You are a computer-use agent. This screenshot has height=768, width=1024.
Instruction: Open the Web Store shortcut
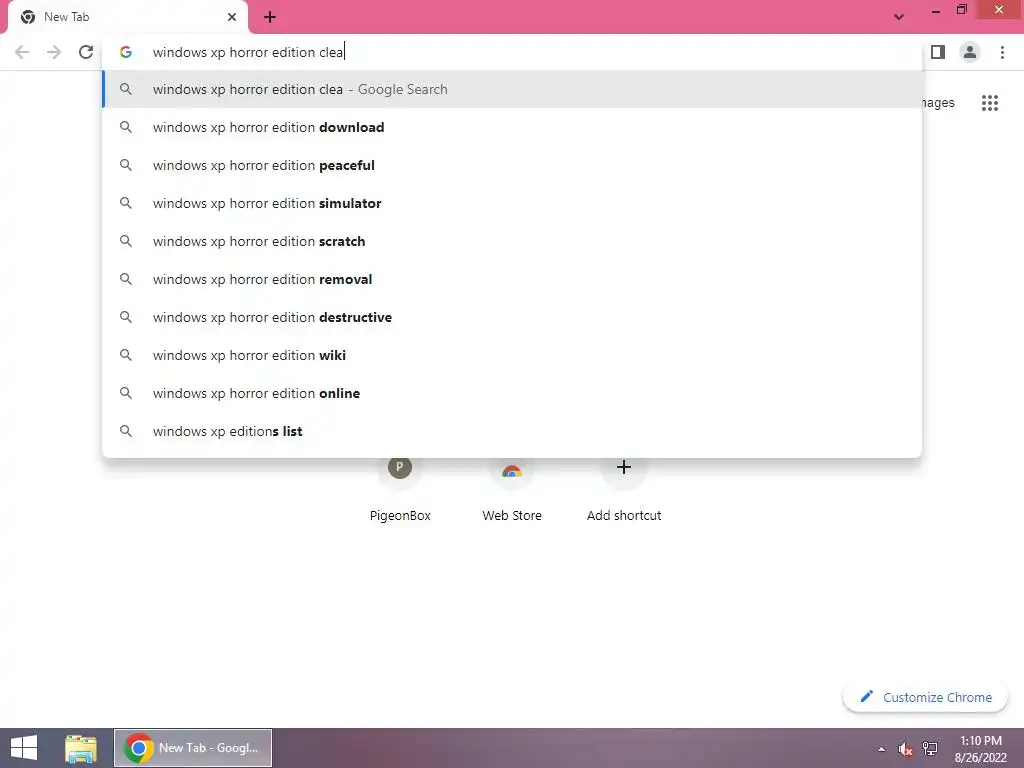512,490
